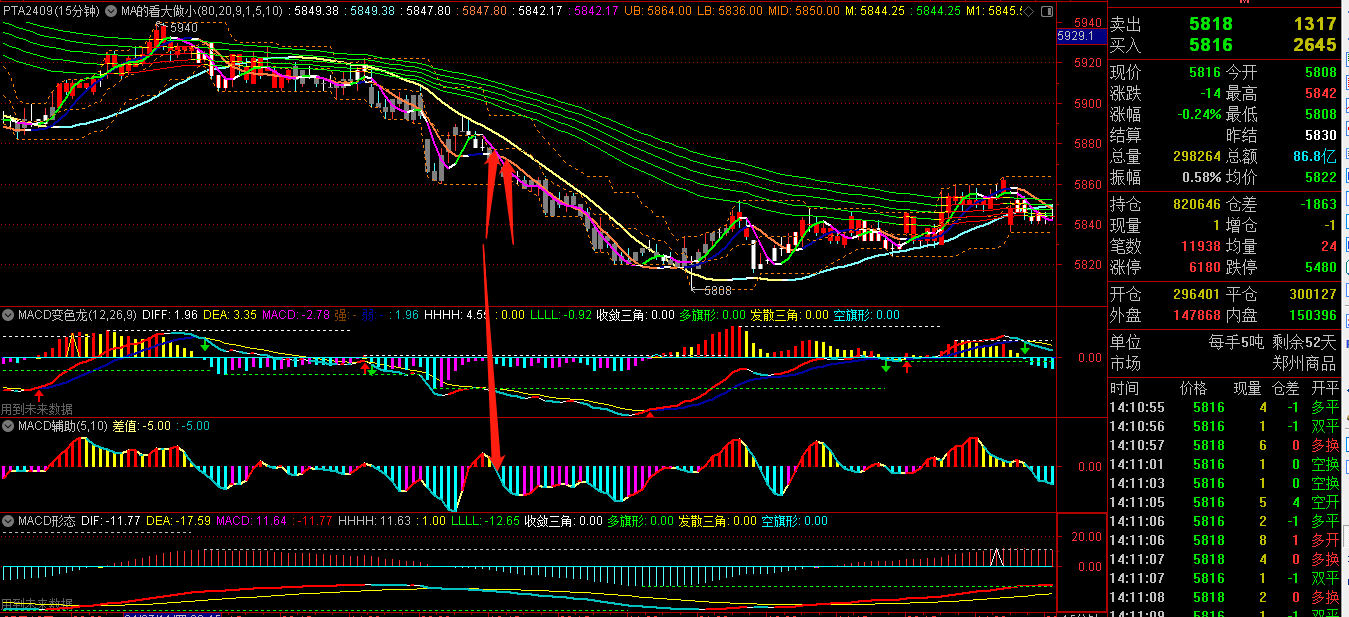The width and height of the screenshot is (1349, 617).
Task: Click the 开平 column header in tick list
Action: pos(1324,388)
